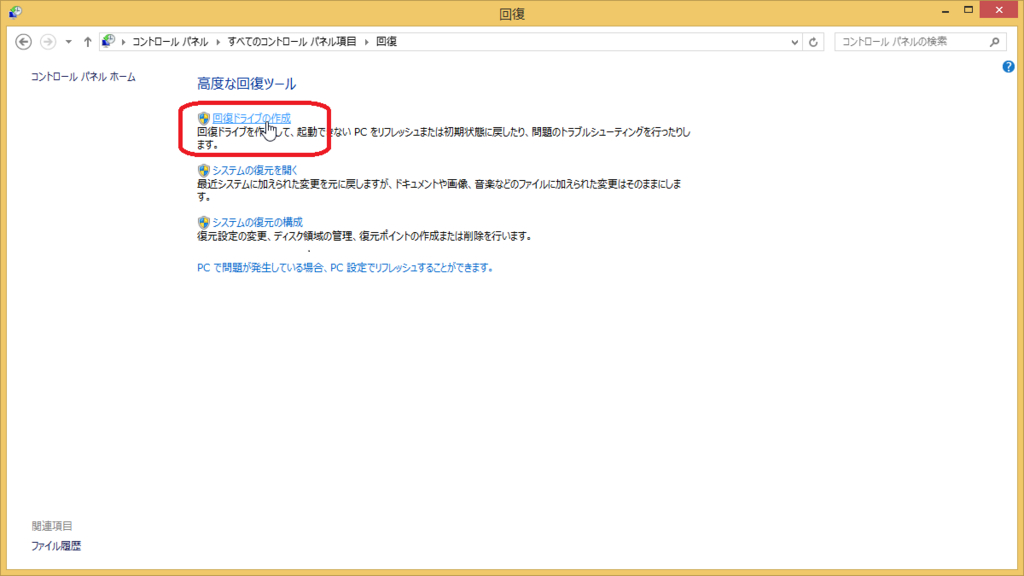
Task: Click the Forward navigation arrow
Action: pyautogui.click(x=48, y=42)
